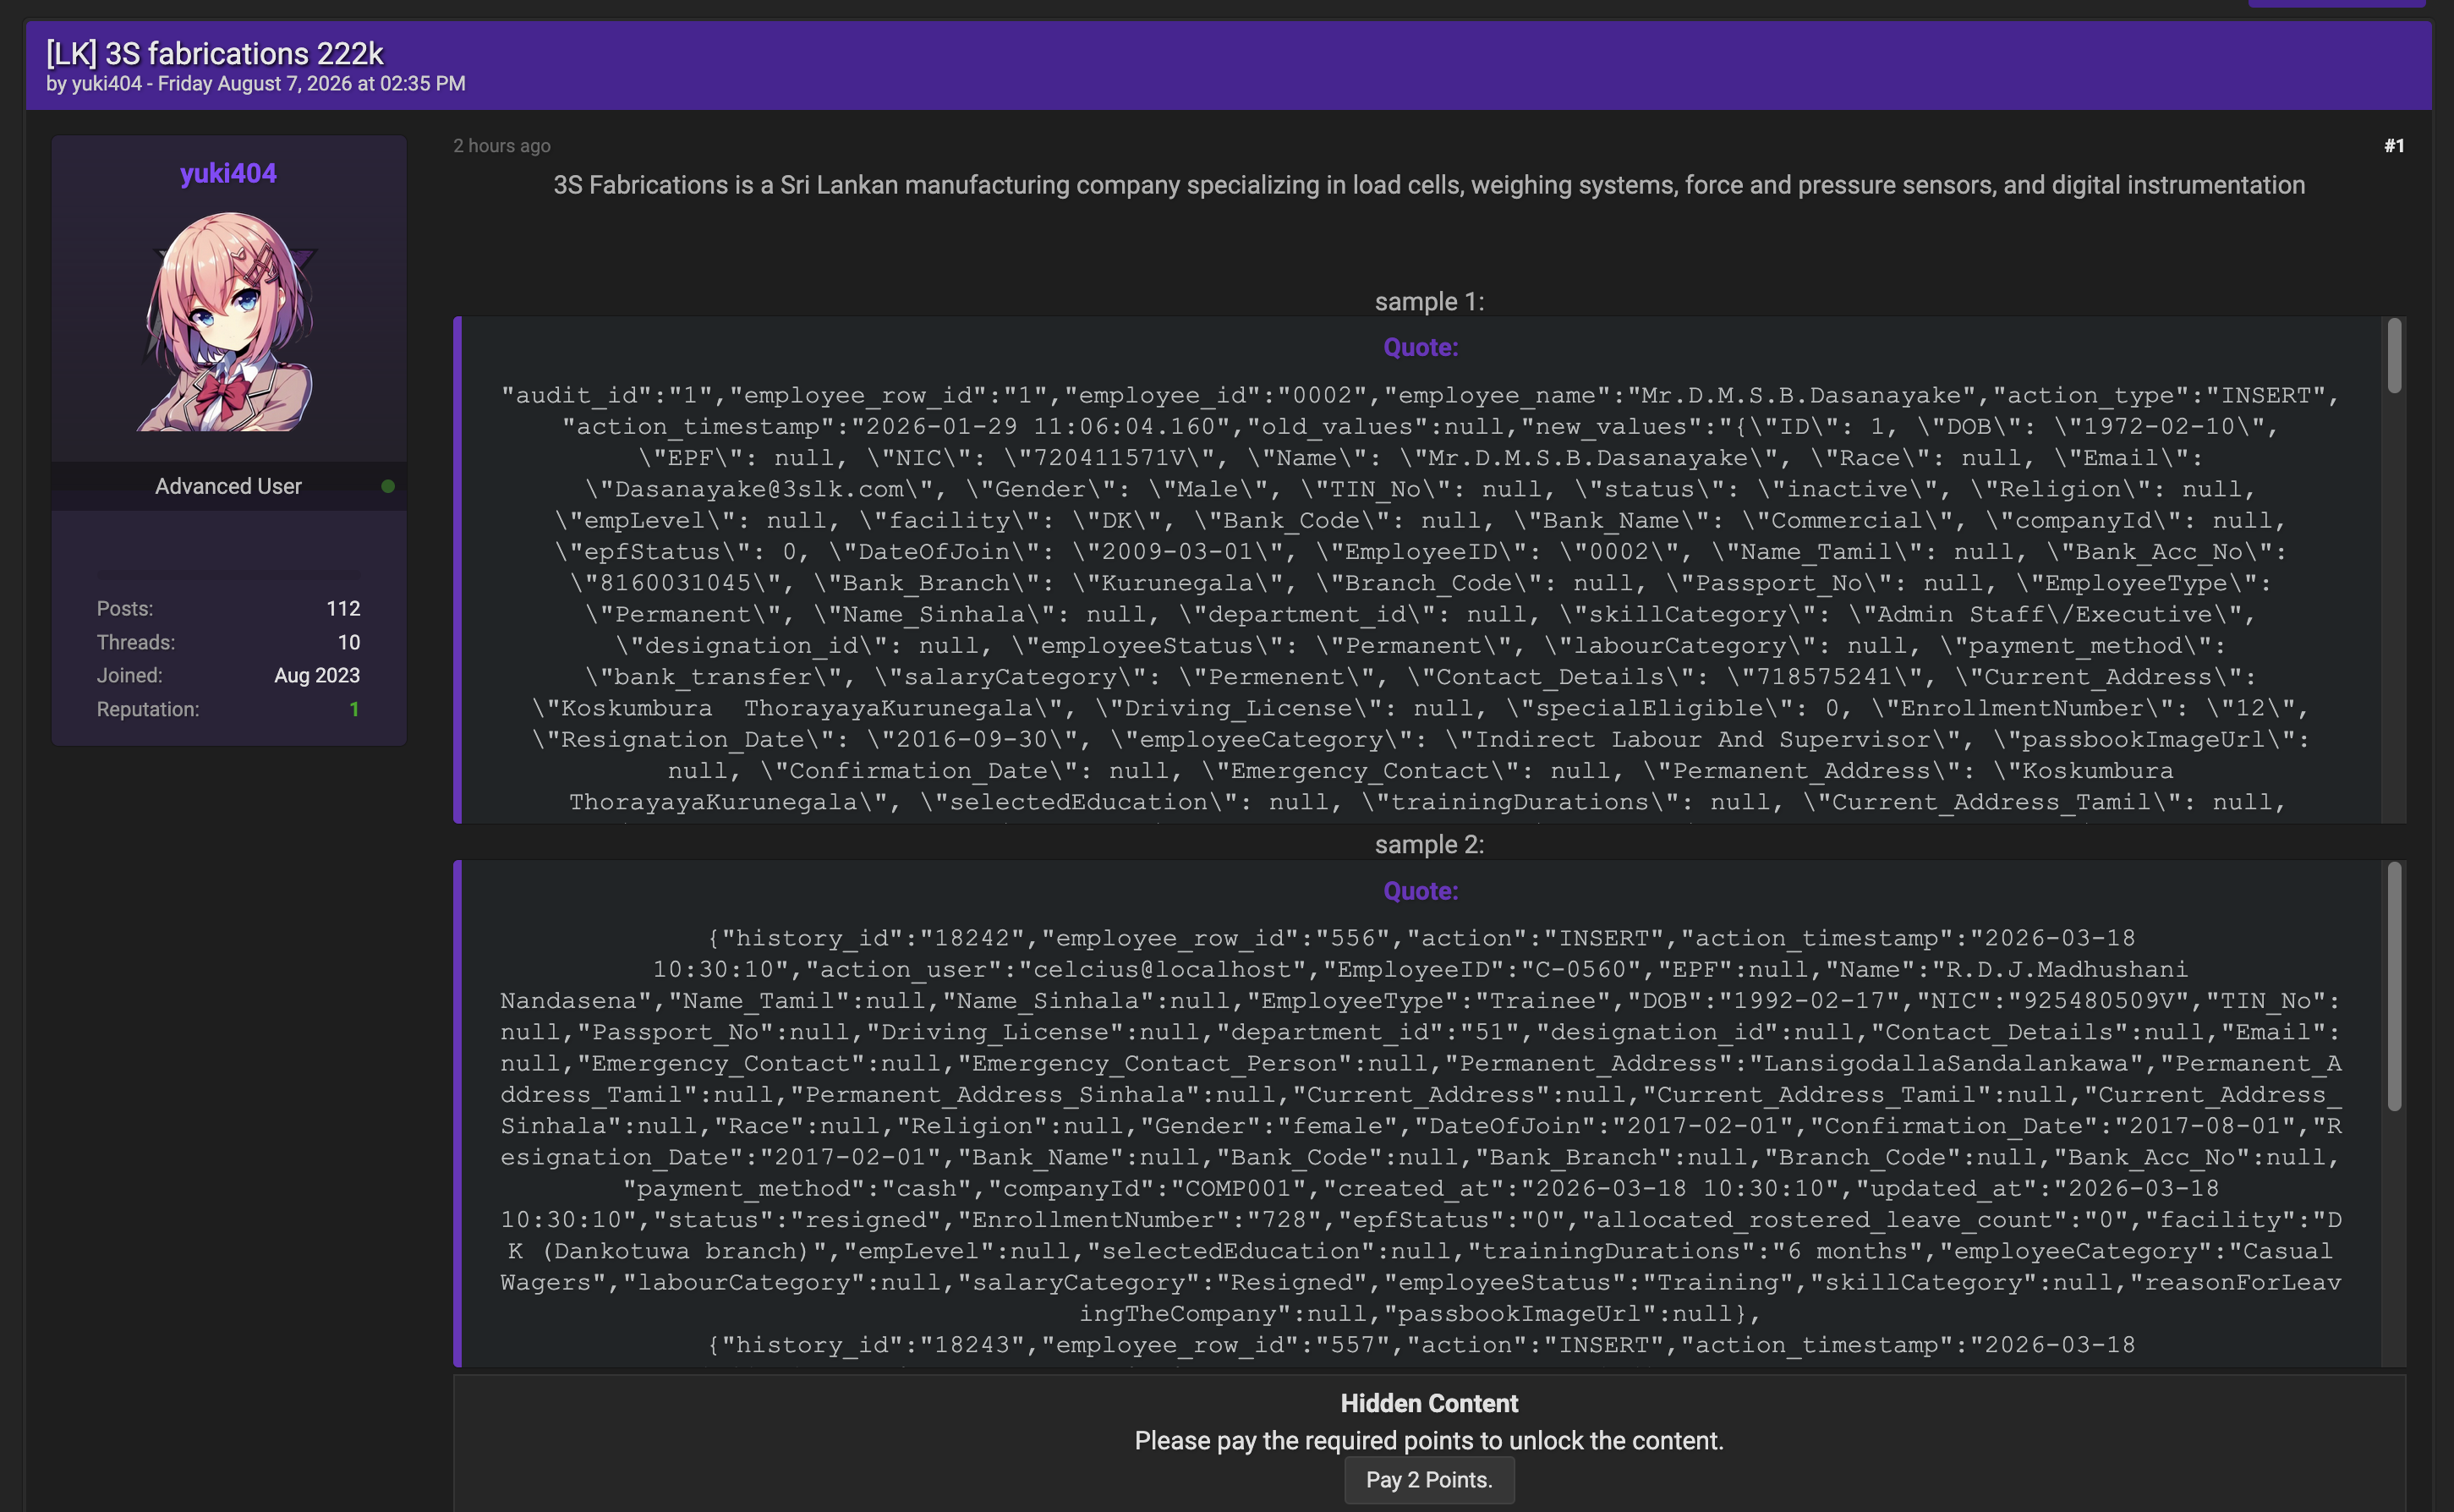Click the Joined date 'Aug 2023'

(317, 676)
